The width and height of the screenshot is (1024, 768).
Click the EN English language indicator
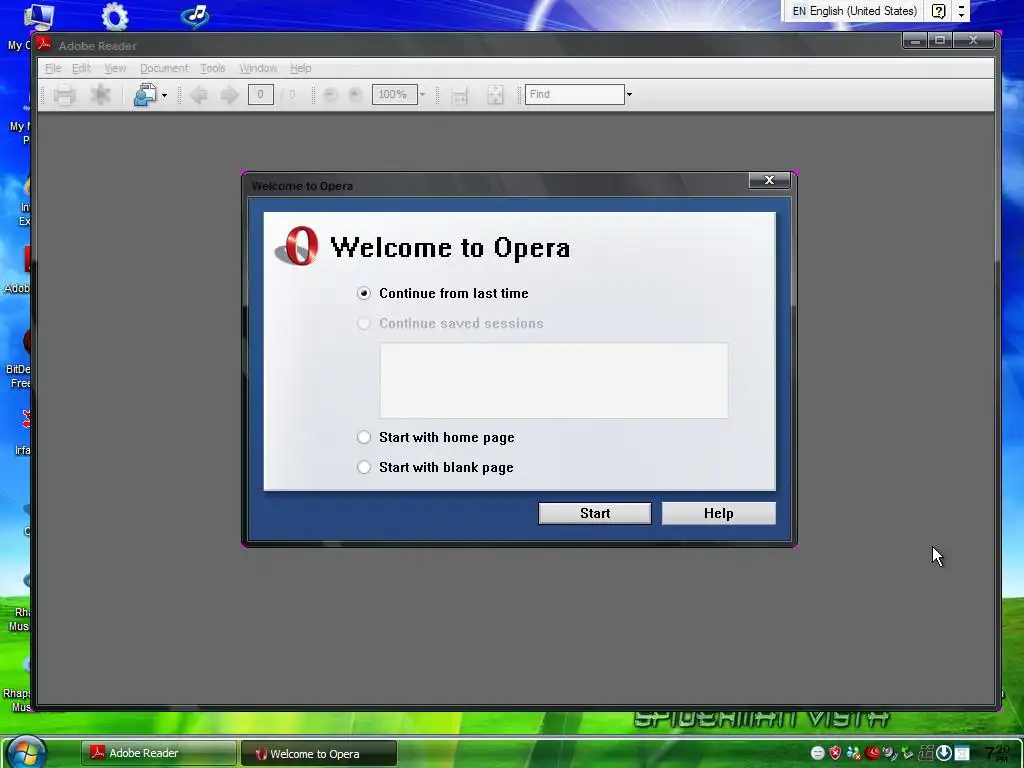(854, 11)
